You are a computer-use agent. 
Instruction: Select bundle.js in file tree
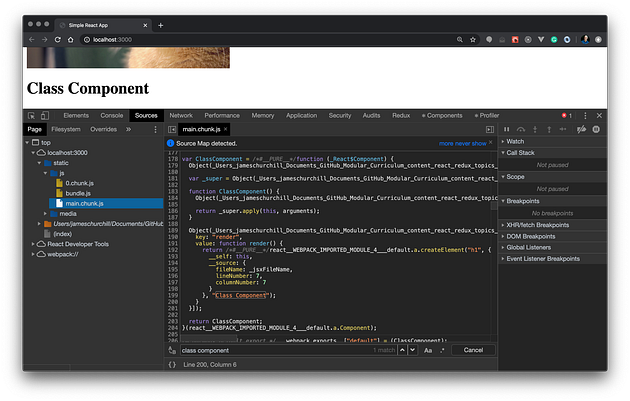click(77, 193)
